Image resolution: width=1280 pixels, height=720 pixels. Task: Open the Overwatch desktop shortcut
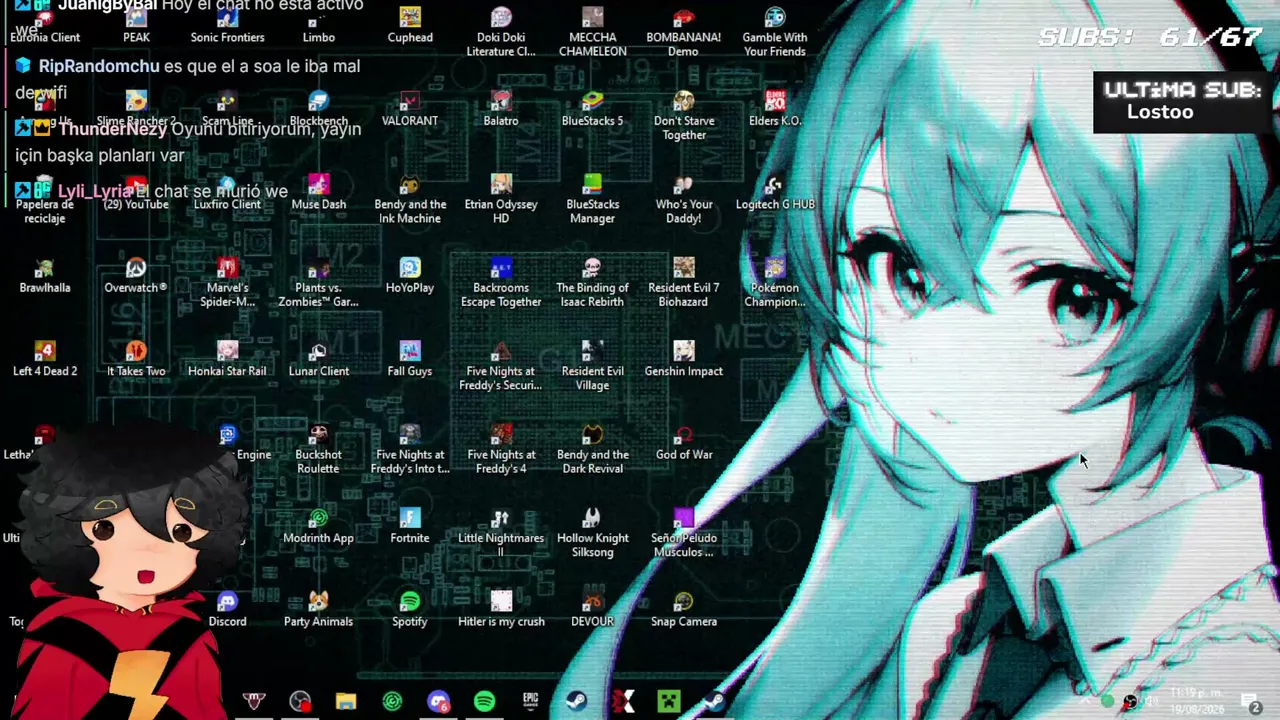[x=136, y=275]
